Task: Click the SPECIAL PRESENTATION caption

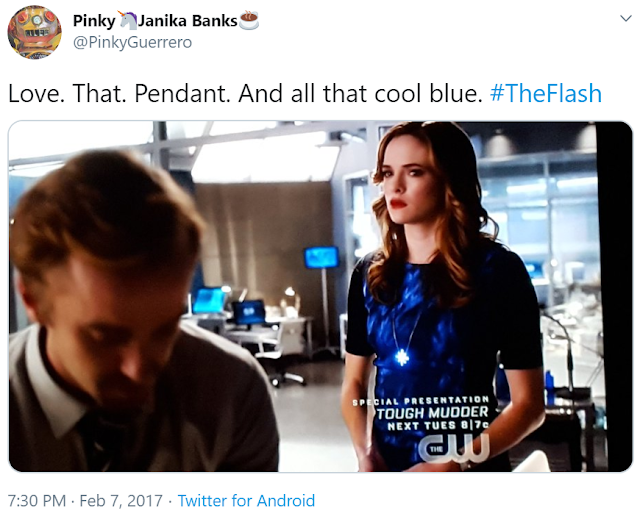Action: (420, 401)
